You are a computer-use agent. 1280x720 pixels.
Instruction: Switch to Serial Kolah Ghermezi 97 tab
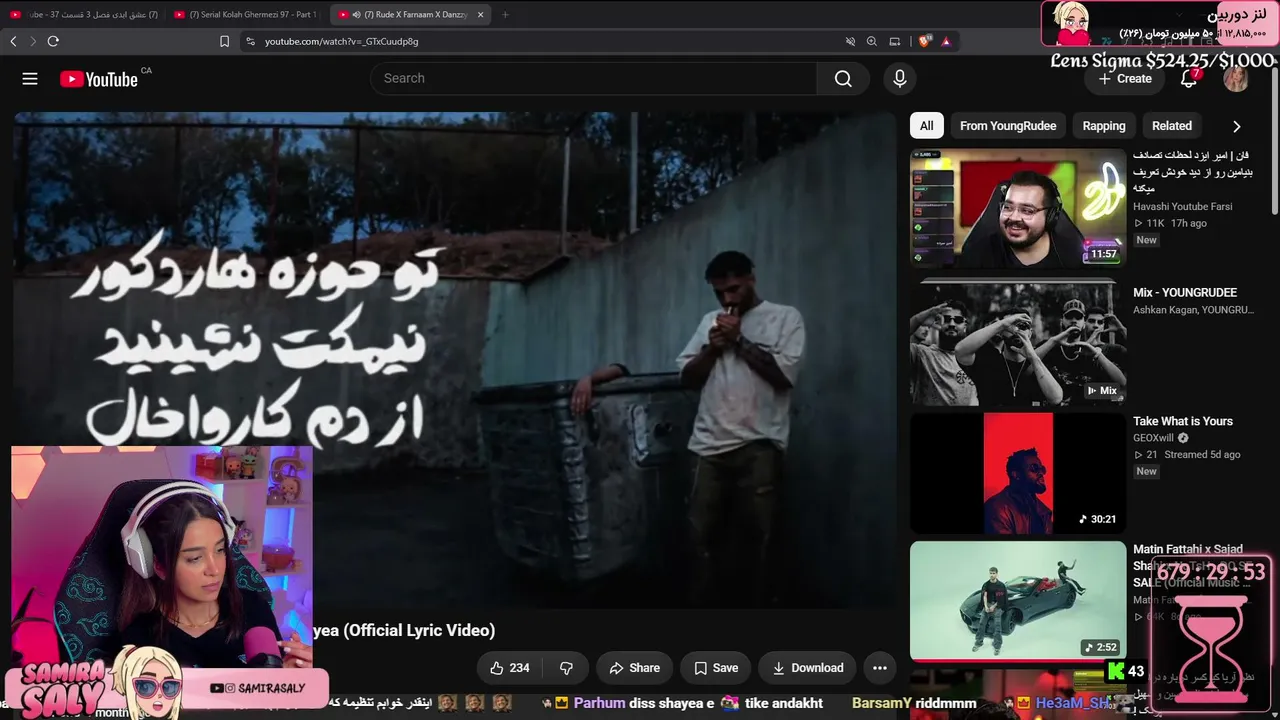pyautogui.click(x=246, y=14)
